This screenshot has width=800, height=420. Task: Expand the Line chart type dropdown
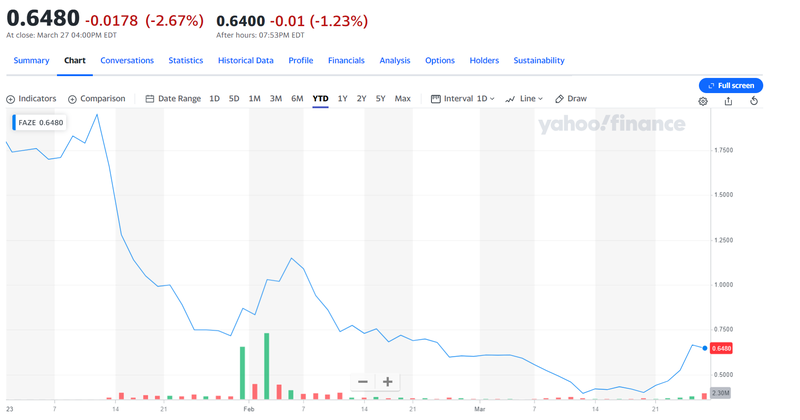pos(525,99)
